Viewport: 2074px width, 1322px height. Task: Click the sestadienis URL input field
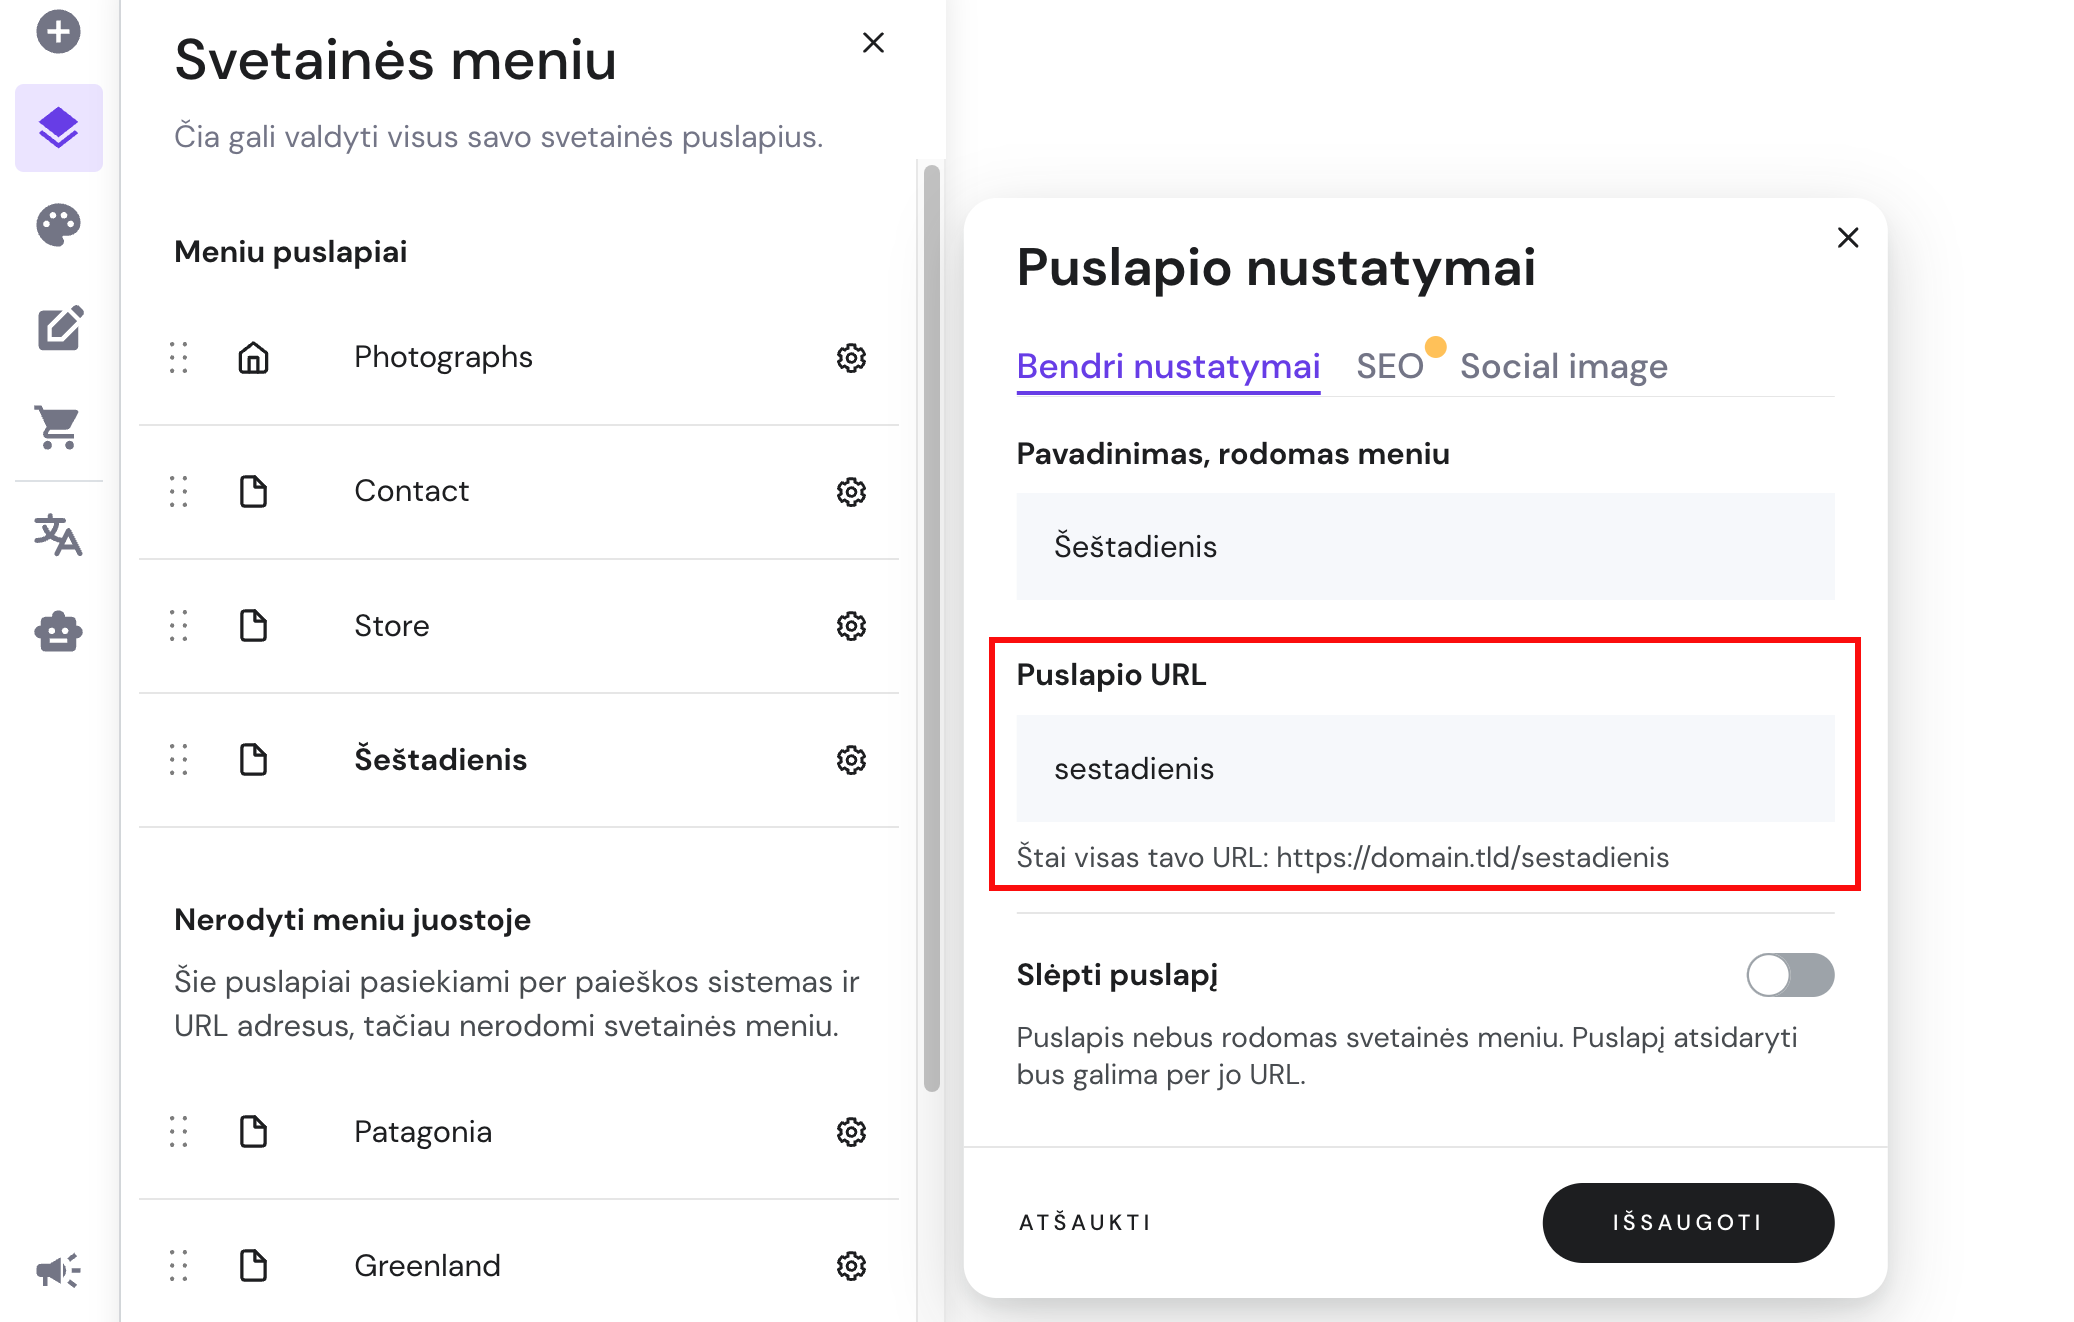pos(1424,768)
